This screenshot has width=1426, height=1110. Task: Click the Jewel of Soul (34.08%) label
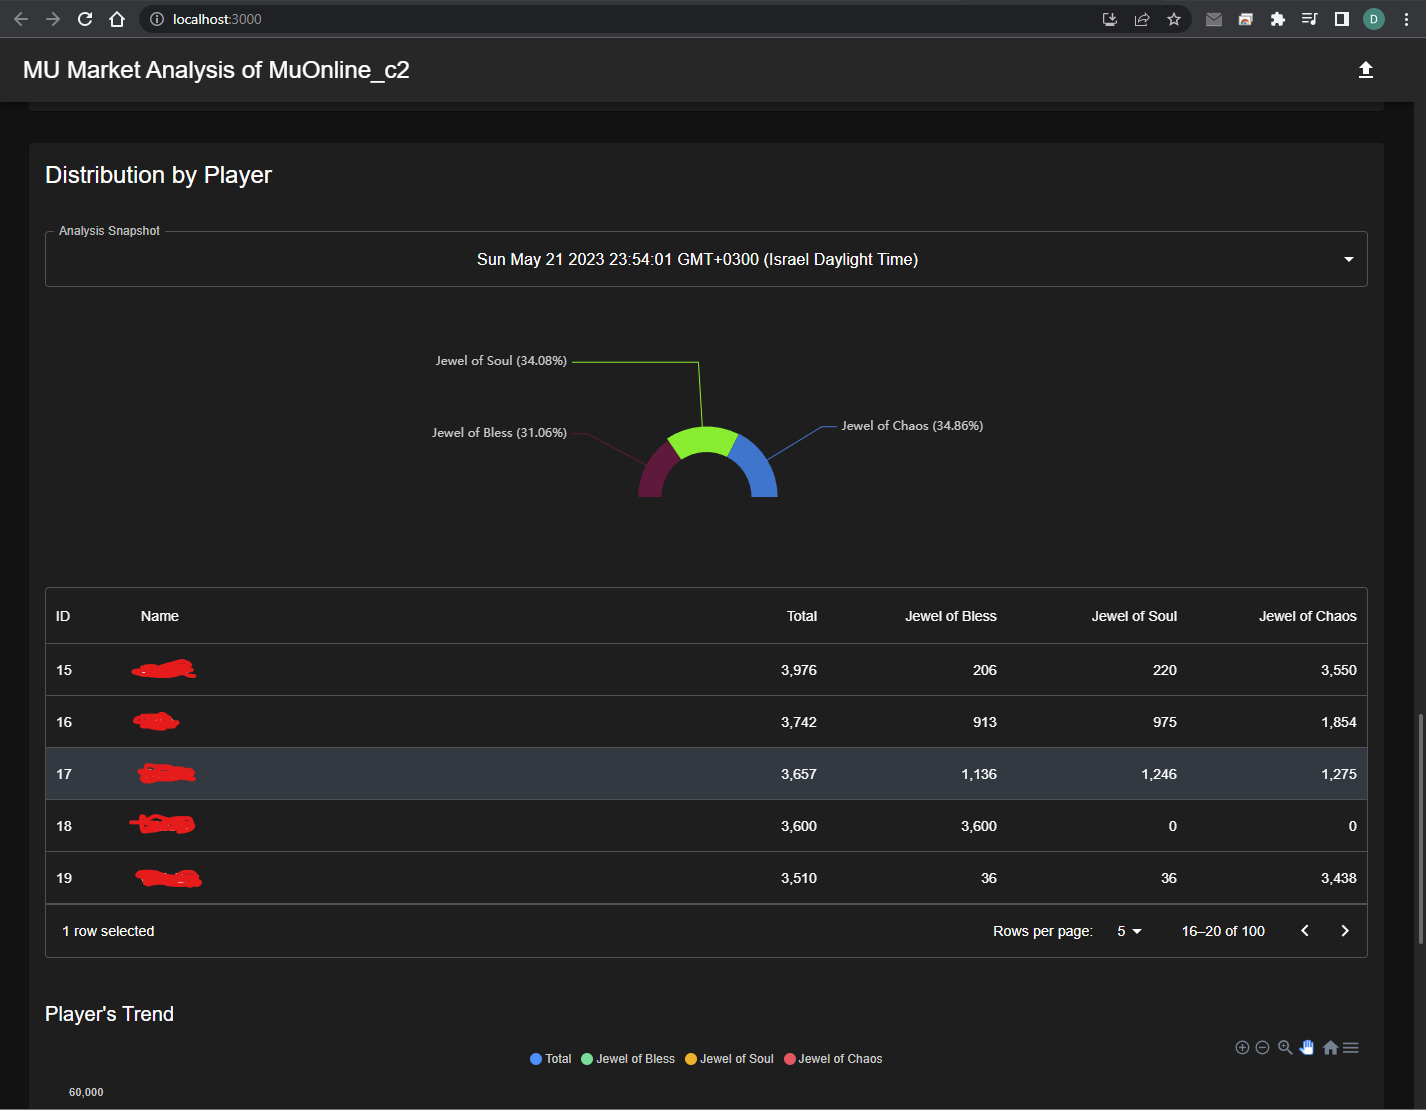501,361
